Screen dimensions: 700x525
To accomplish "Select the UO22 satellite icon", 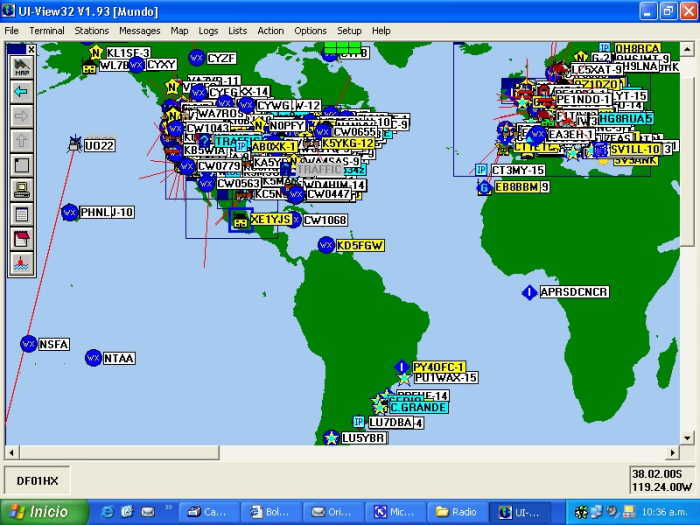I will [x=75, y=144].
